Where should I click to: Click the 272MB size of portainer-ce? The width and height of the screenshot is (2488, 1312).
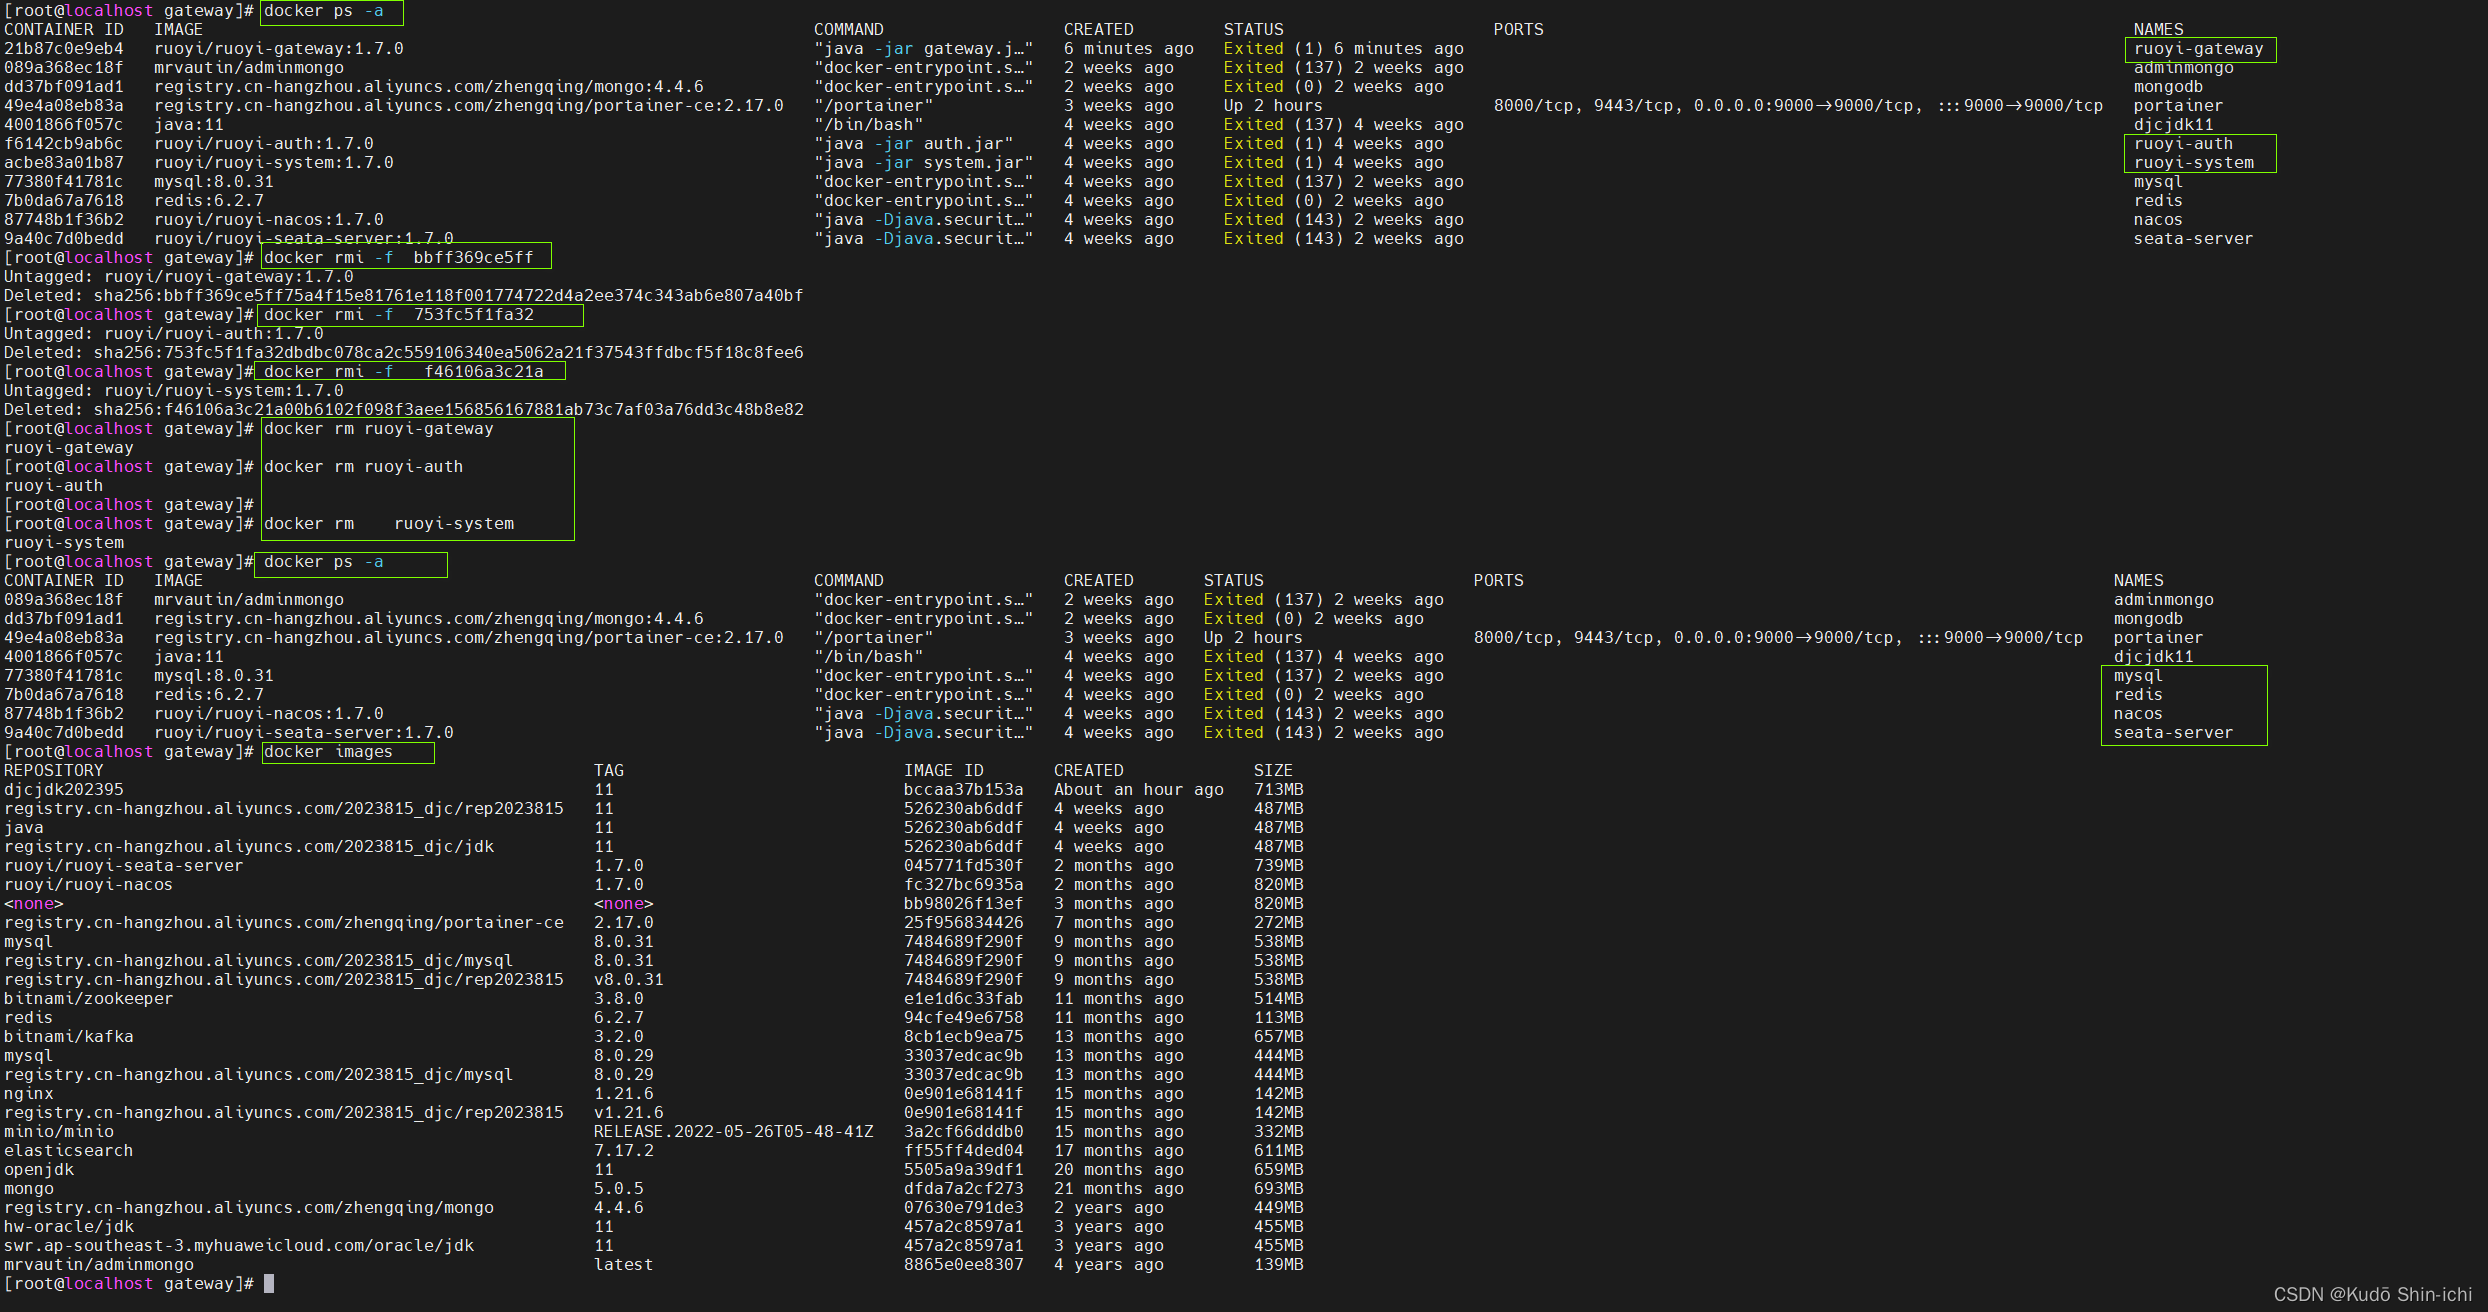1279,923
